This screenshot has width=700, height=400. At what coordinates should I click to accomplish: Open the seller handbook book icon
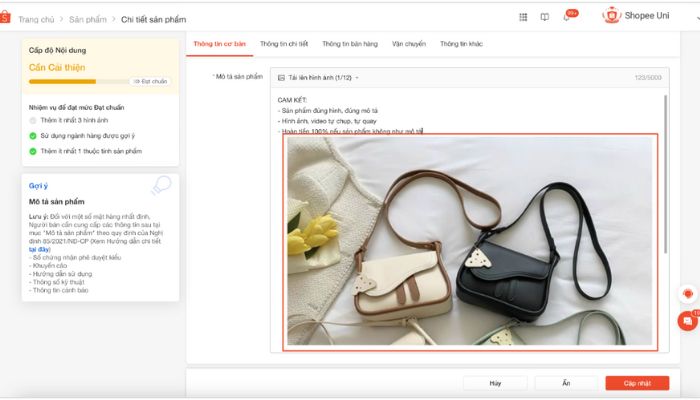545,17
